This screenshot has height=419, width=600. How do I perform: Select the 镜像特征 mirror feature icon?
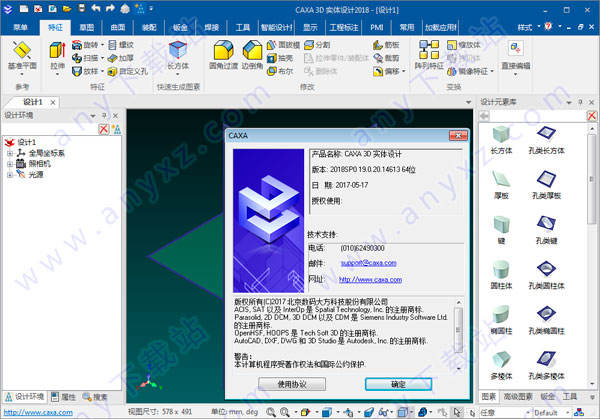(452, 71)
